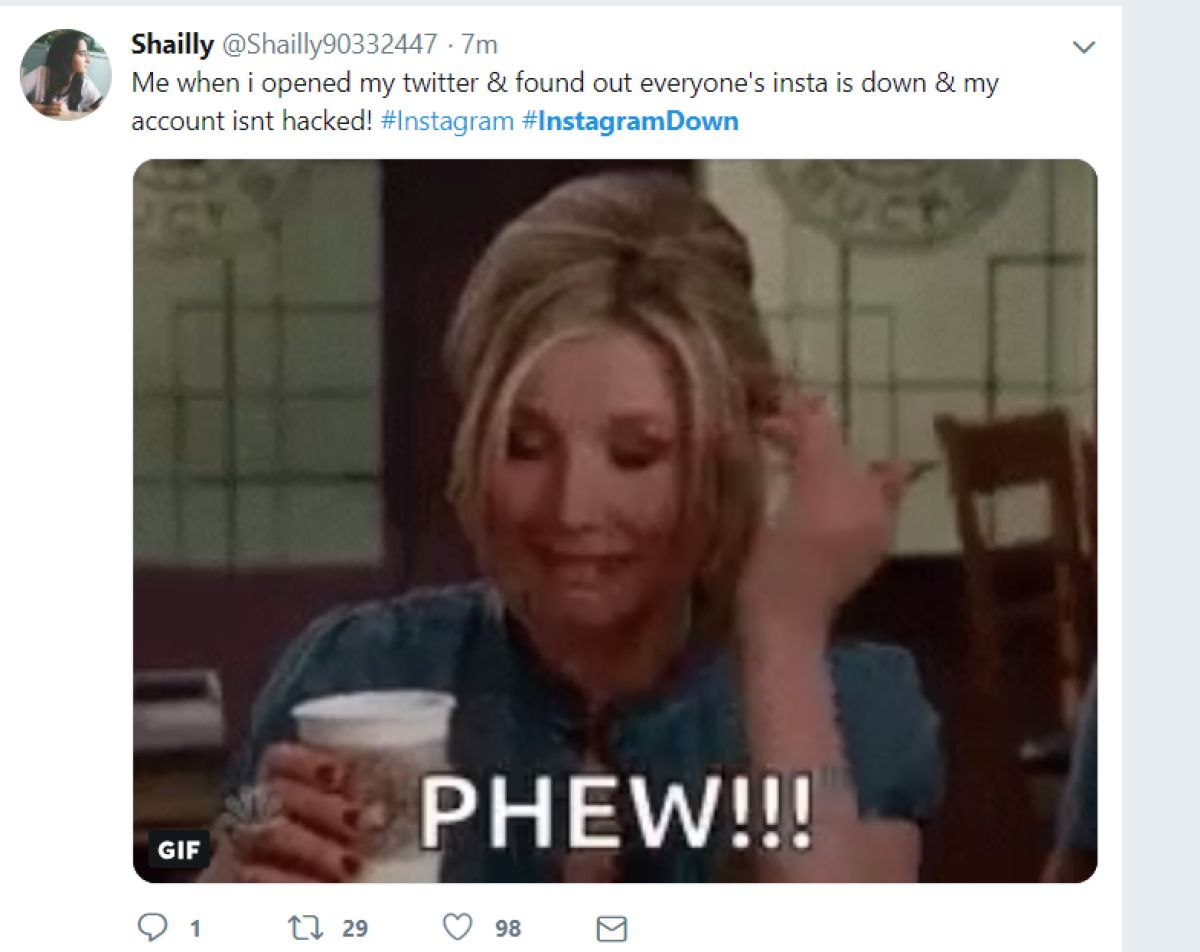Retweet using the retweet arrows icon
1200x952 pixels.
click(302, 929)
